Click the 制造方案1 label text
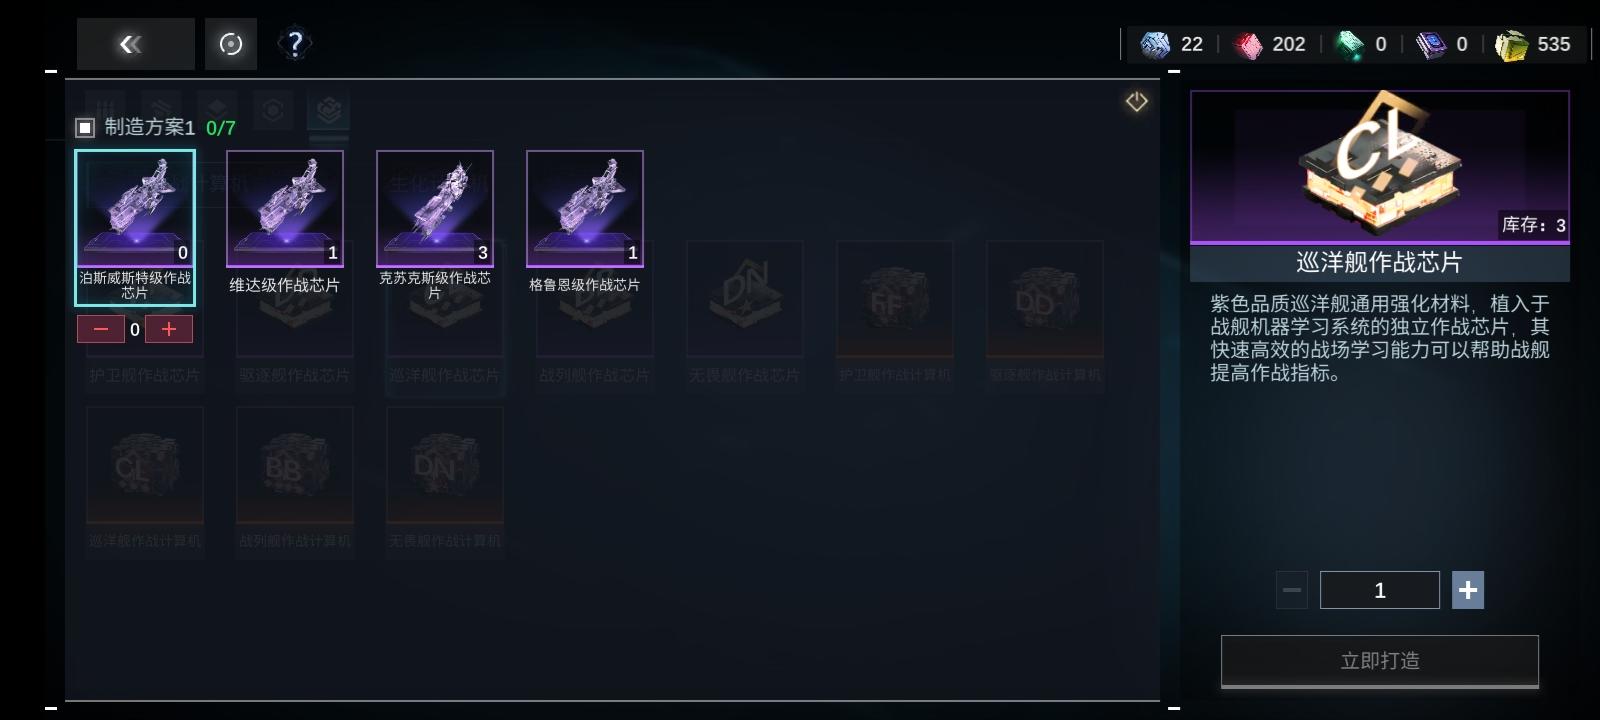Viewport: 1600px width, 720px height. coord(150,127)
